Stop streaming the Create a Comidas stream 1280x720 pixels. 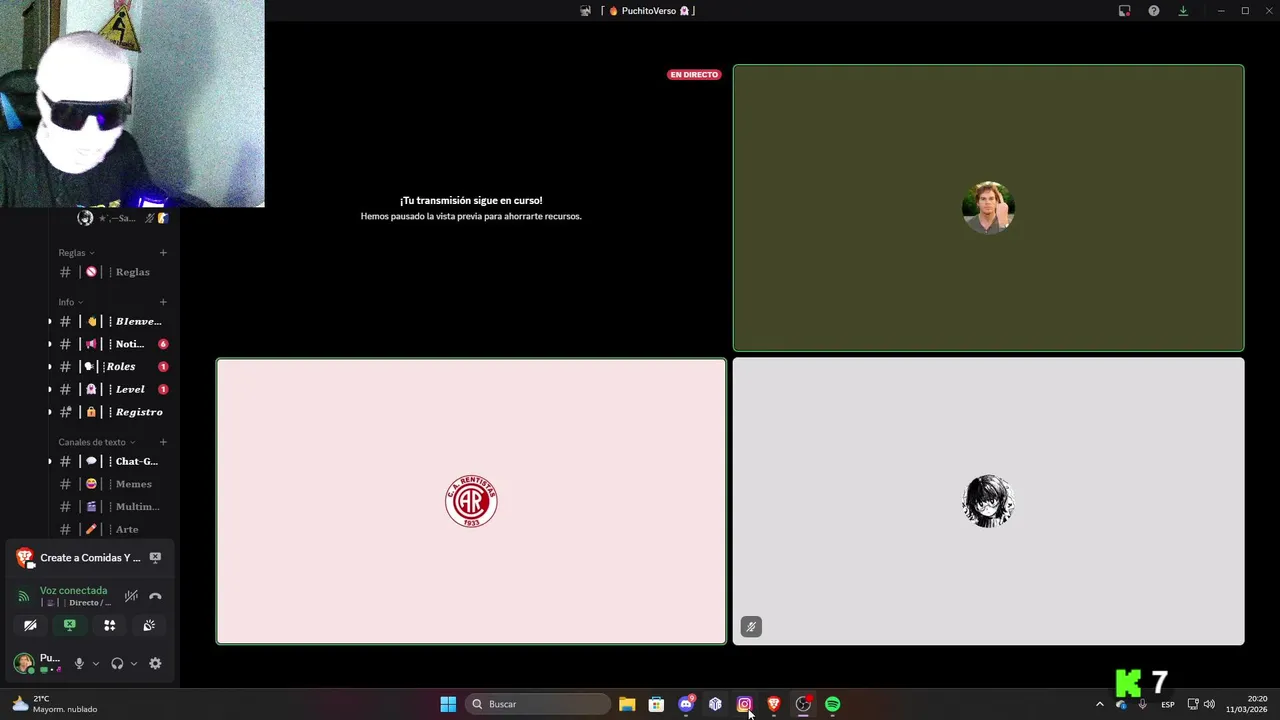tap(155, 558)
